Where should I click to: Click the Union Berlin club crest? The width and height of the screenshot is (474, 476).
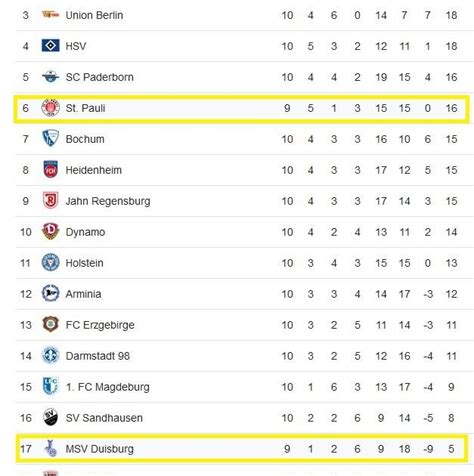pyautogui.click(x=50, y=15)
